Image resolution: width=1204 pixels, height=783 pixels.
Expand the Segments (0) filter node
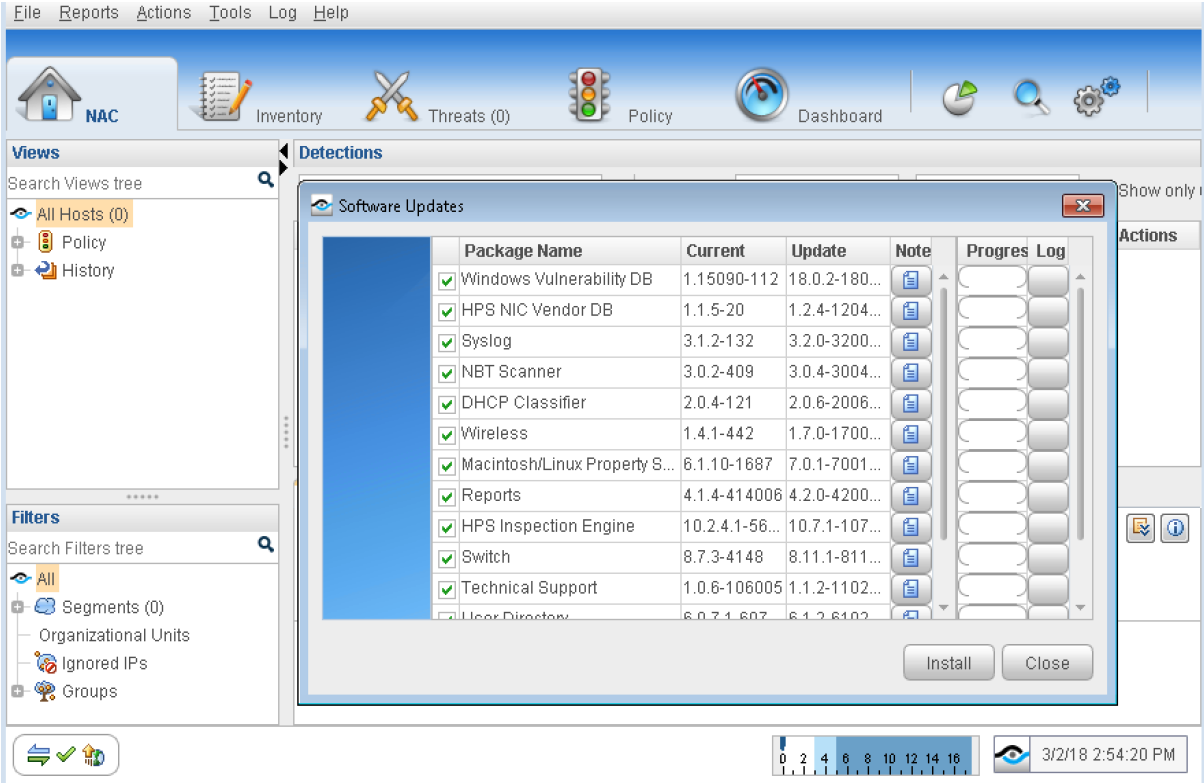[x=17, y=607]
